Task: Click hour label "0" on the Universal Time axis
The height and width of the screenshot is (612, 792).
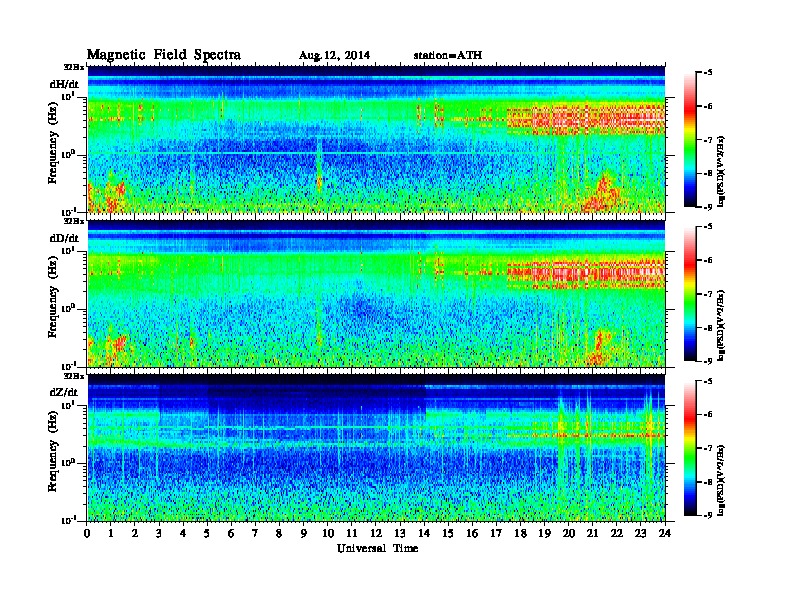Action: click(87, 534)
